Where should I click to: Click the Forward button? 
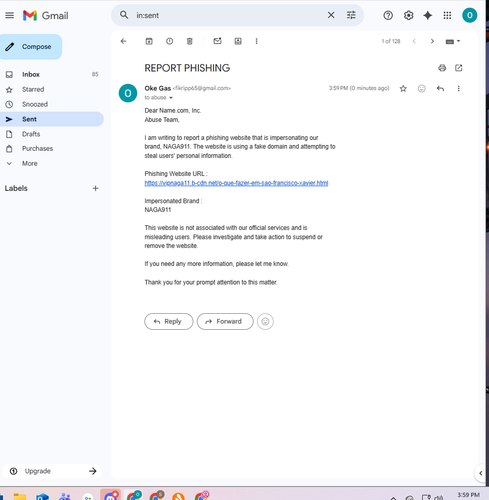tap(225, 321)
